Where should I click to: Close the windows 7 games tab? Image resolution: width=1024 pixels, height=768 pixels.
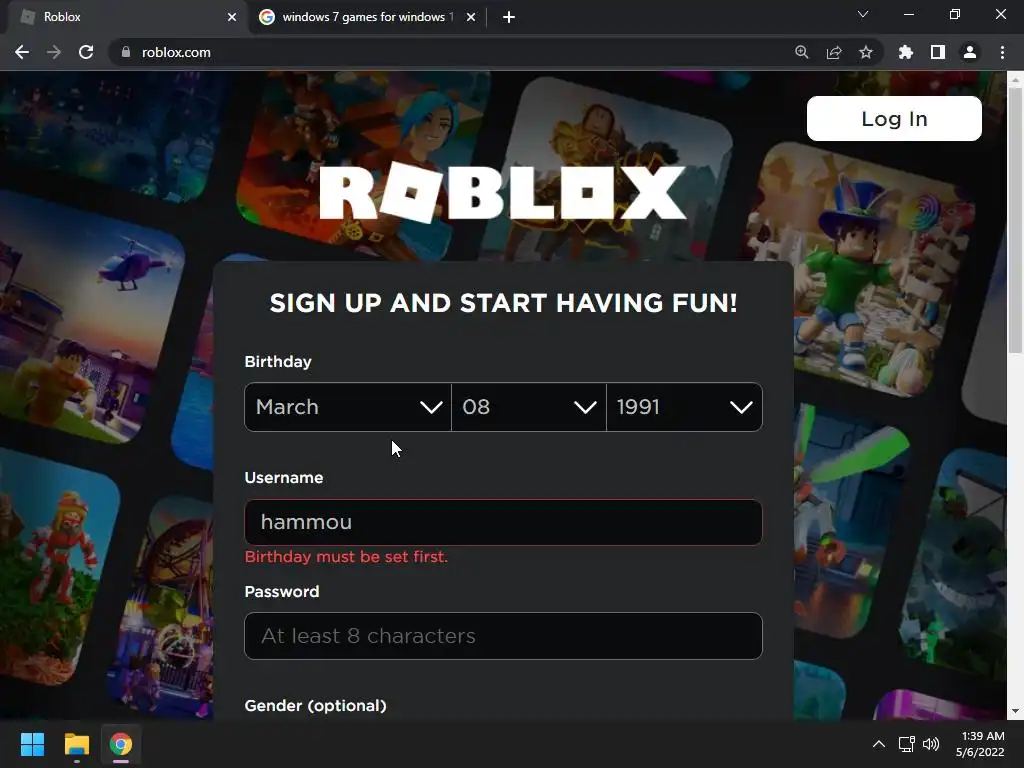(471, 17)
